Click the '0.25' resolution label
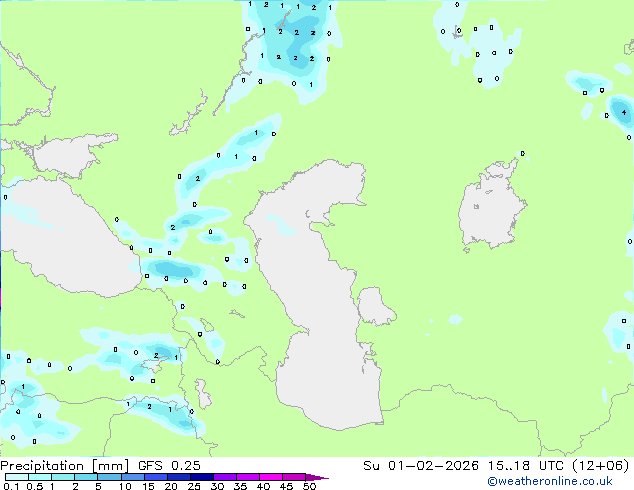Viewport: 634px width, 490px height. [x=186, y=466]
